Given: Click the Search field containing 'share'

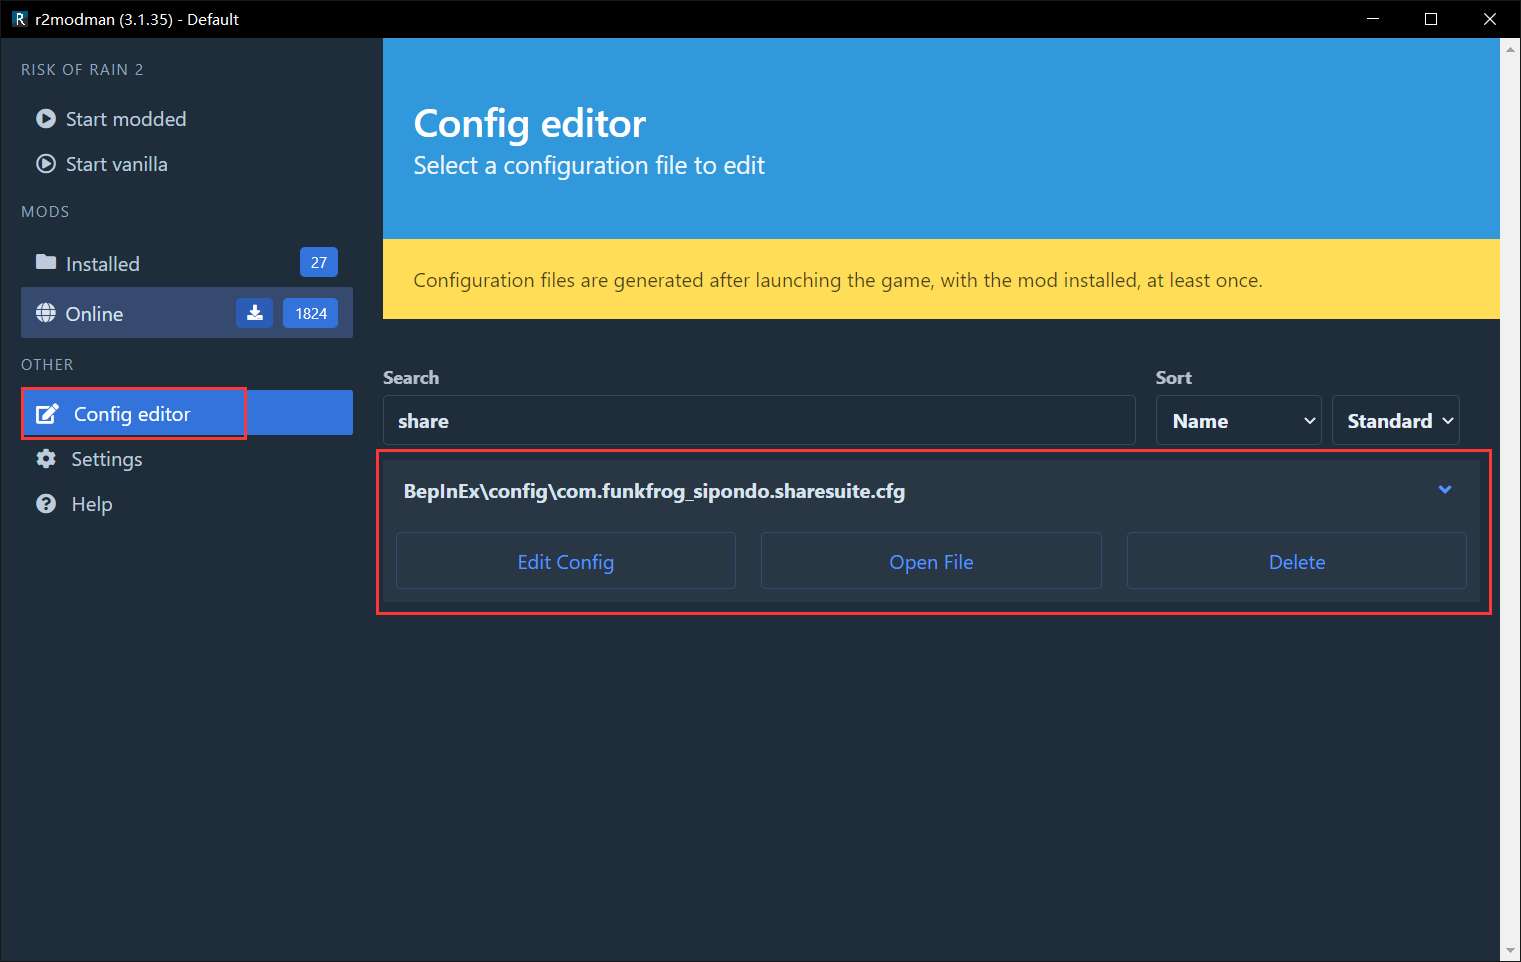Looking at the screenshot, I should (x=758, y=421).
